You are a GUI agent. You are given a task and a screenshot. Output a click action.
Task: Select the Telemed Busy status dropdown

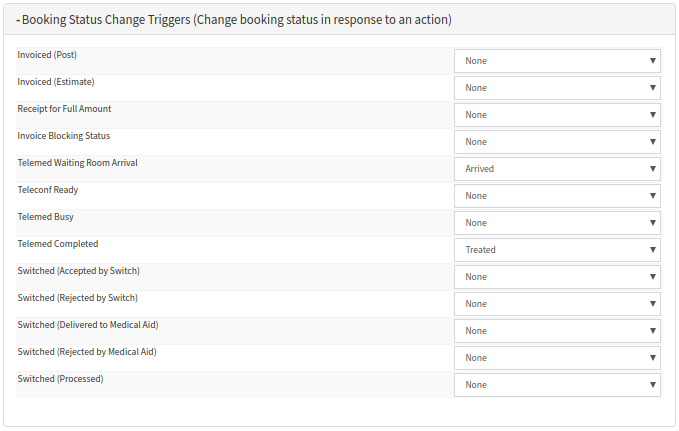tap(557, 223)
